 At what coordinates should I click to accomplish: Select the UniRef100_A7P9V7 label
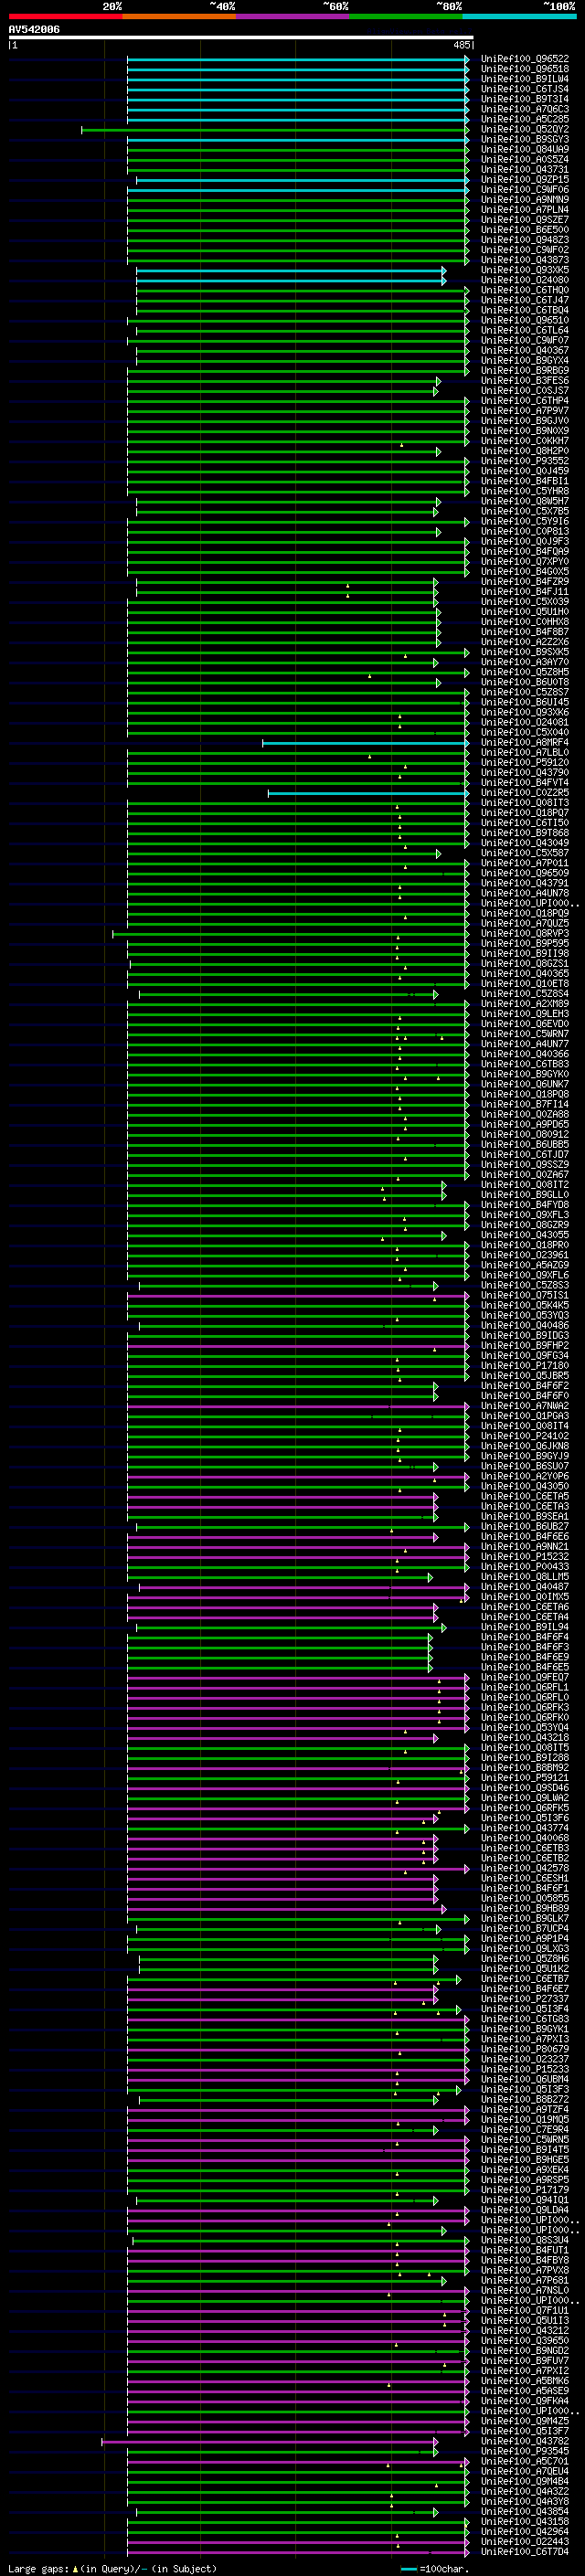[x=524, y=411]
